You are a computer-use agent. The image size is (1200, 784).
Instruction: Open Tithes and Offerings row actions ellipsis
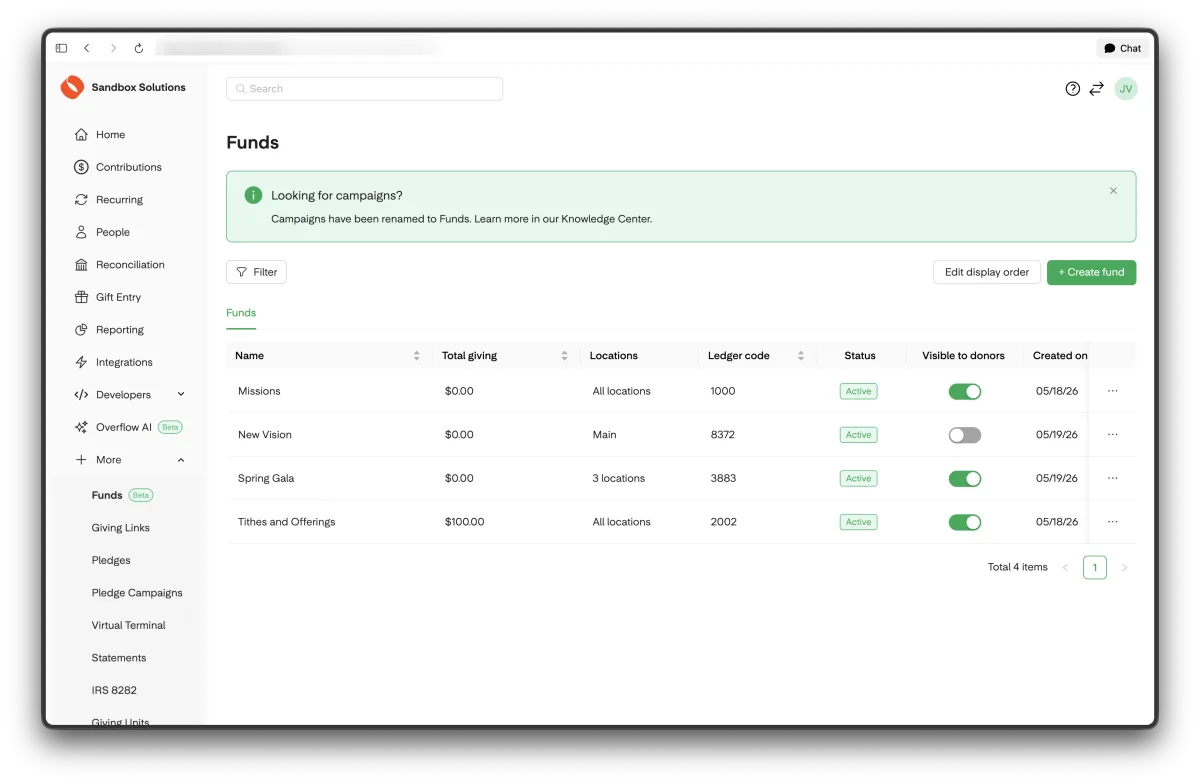point(1113,522)
